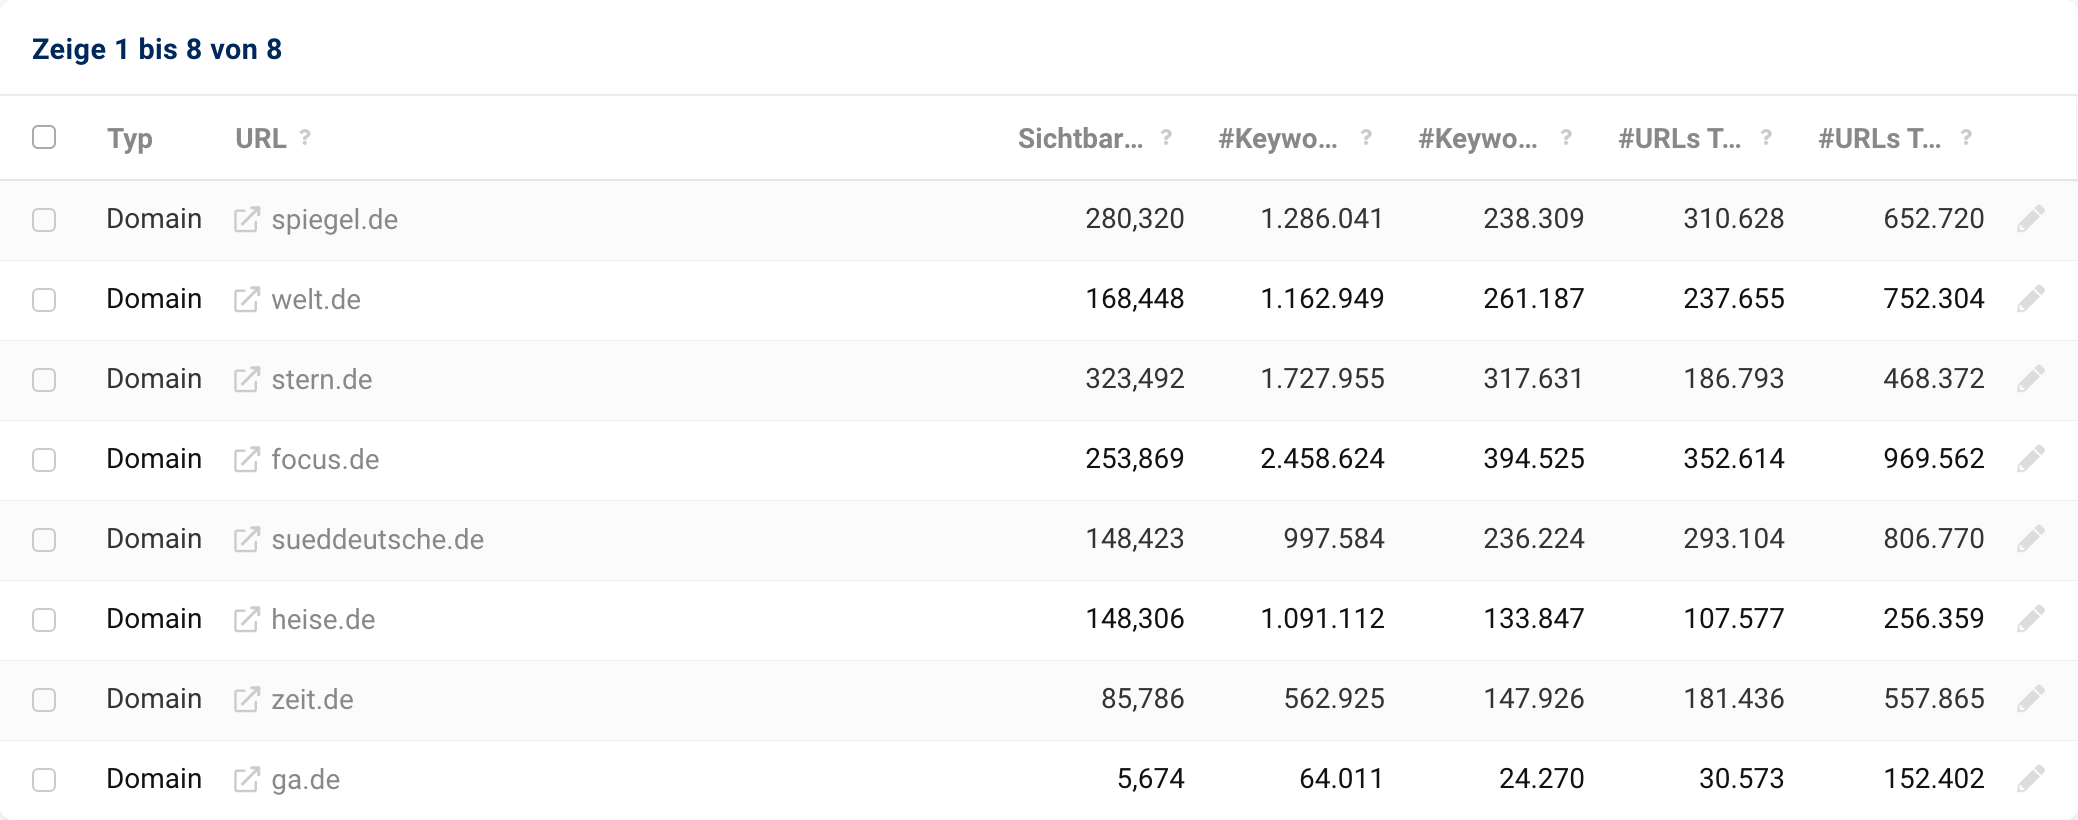The height and width of the screenshot is (820, 2078).
Task: Click the ga.de domain link
Action: (x=305, y=780)
